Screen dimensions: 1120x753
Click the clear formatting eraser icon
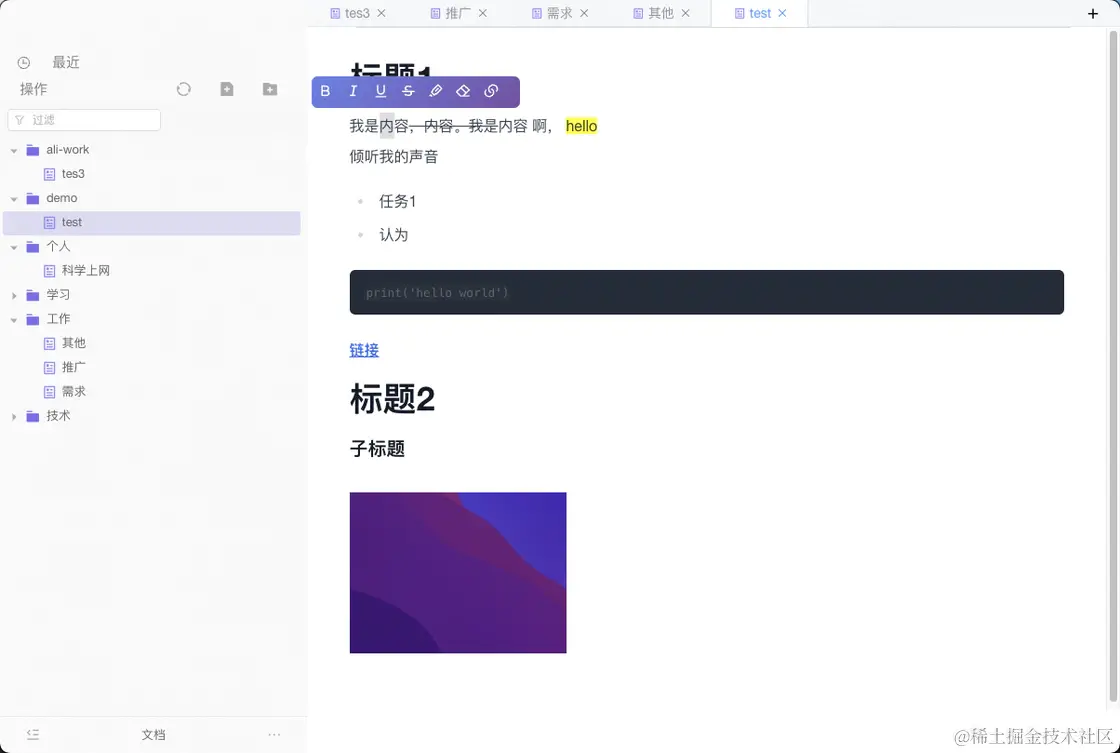[463, 91]
